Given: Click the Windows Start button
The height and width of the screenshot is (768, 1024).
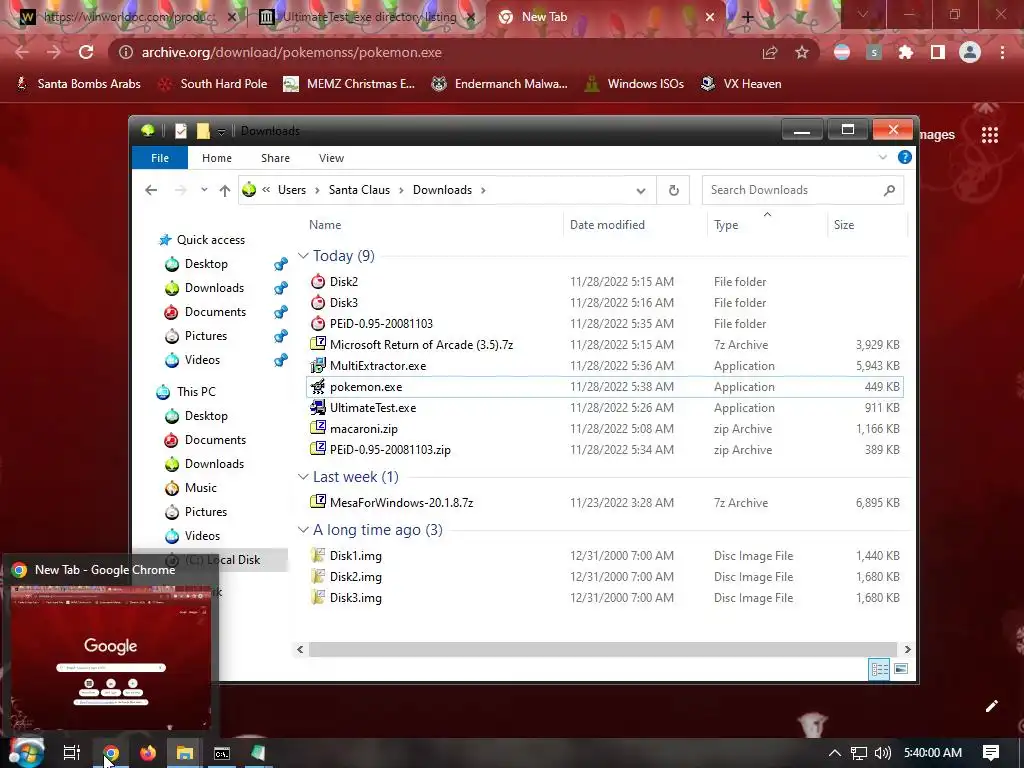Looking at the screenshot, I should 26,753.
